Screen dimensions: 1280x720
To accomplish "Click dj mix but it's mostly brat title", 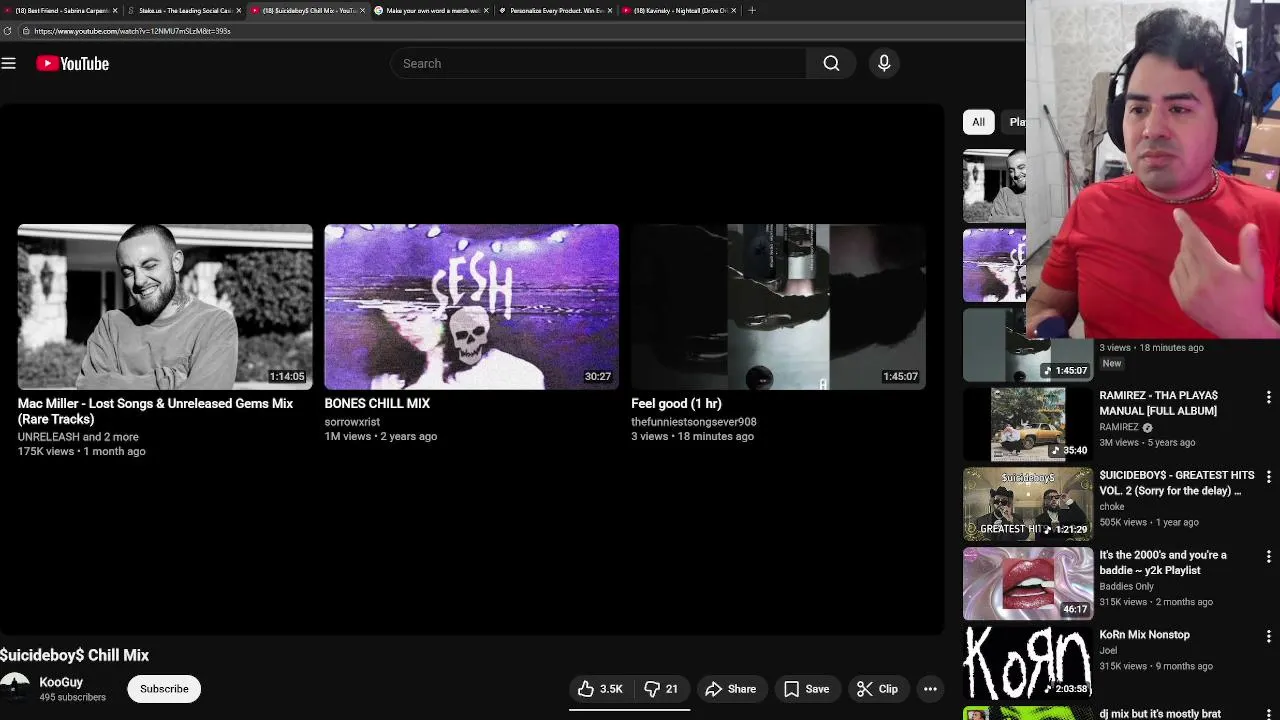I will point(1160,714).
